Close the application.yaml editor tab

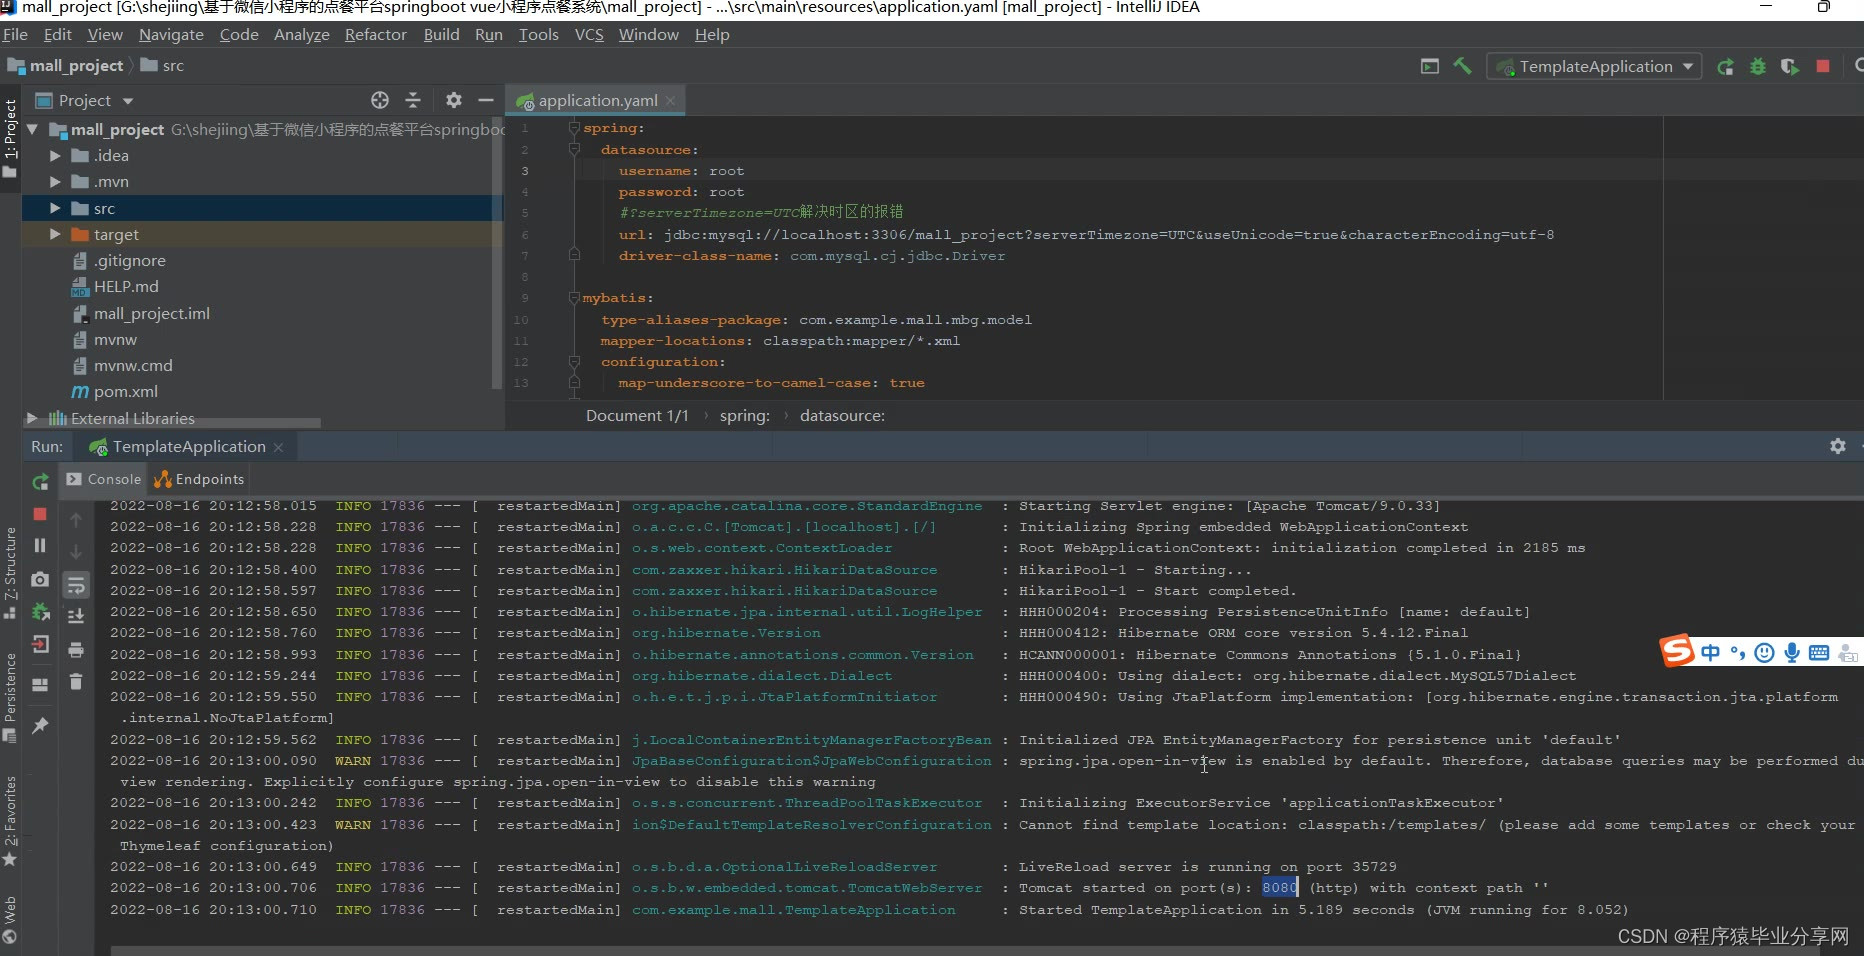click(670, 101)
